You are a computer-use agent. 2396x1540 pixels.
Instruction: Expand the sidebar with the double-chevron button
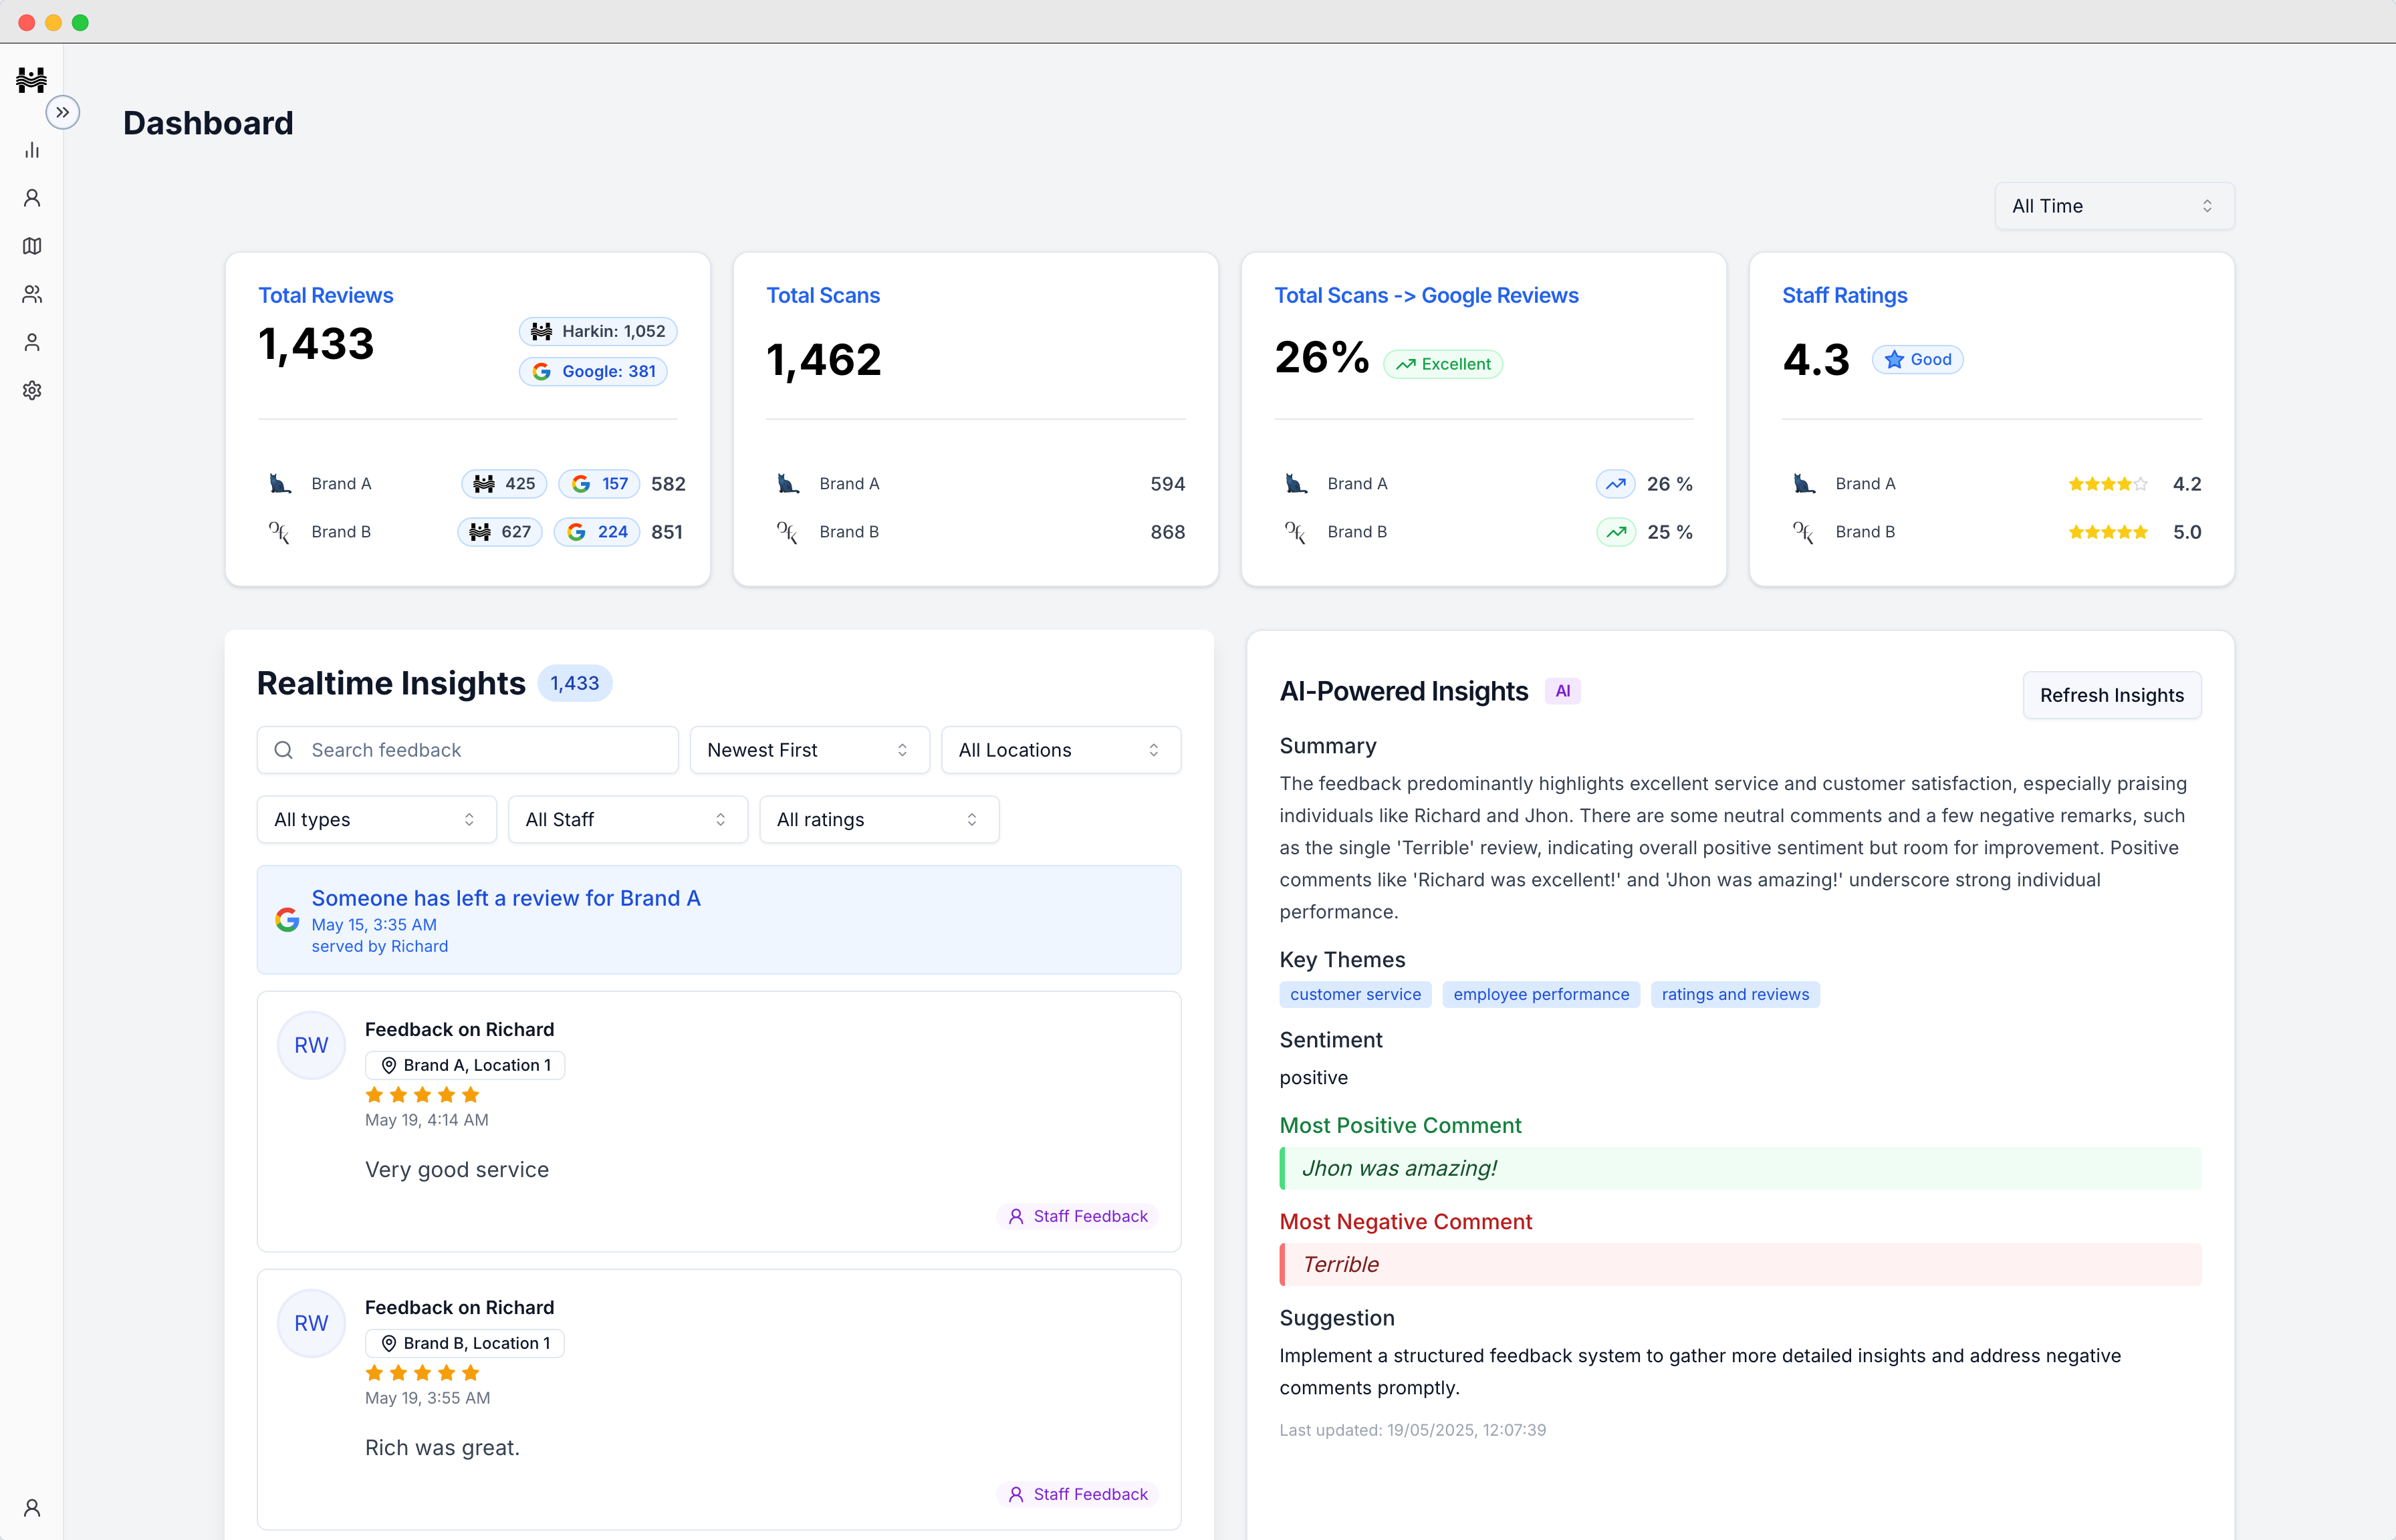tap(63, 112)
